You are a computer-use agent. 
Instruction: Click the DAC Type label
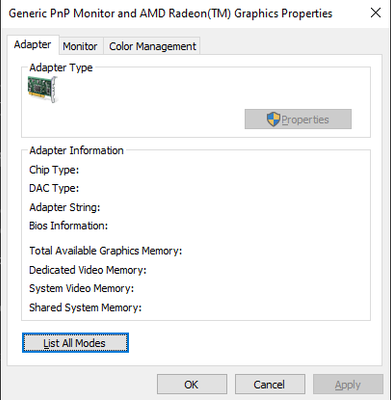(54, 188)
